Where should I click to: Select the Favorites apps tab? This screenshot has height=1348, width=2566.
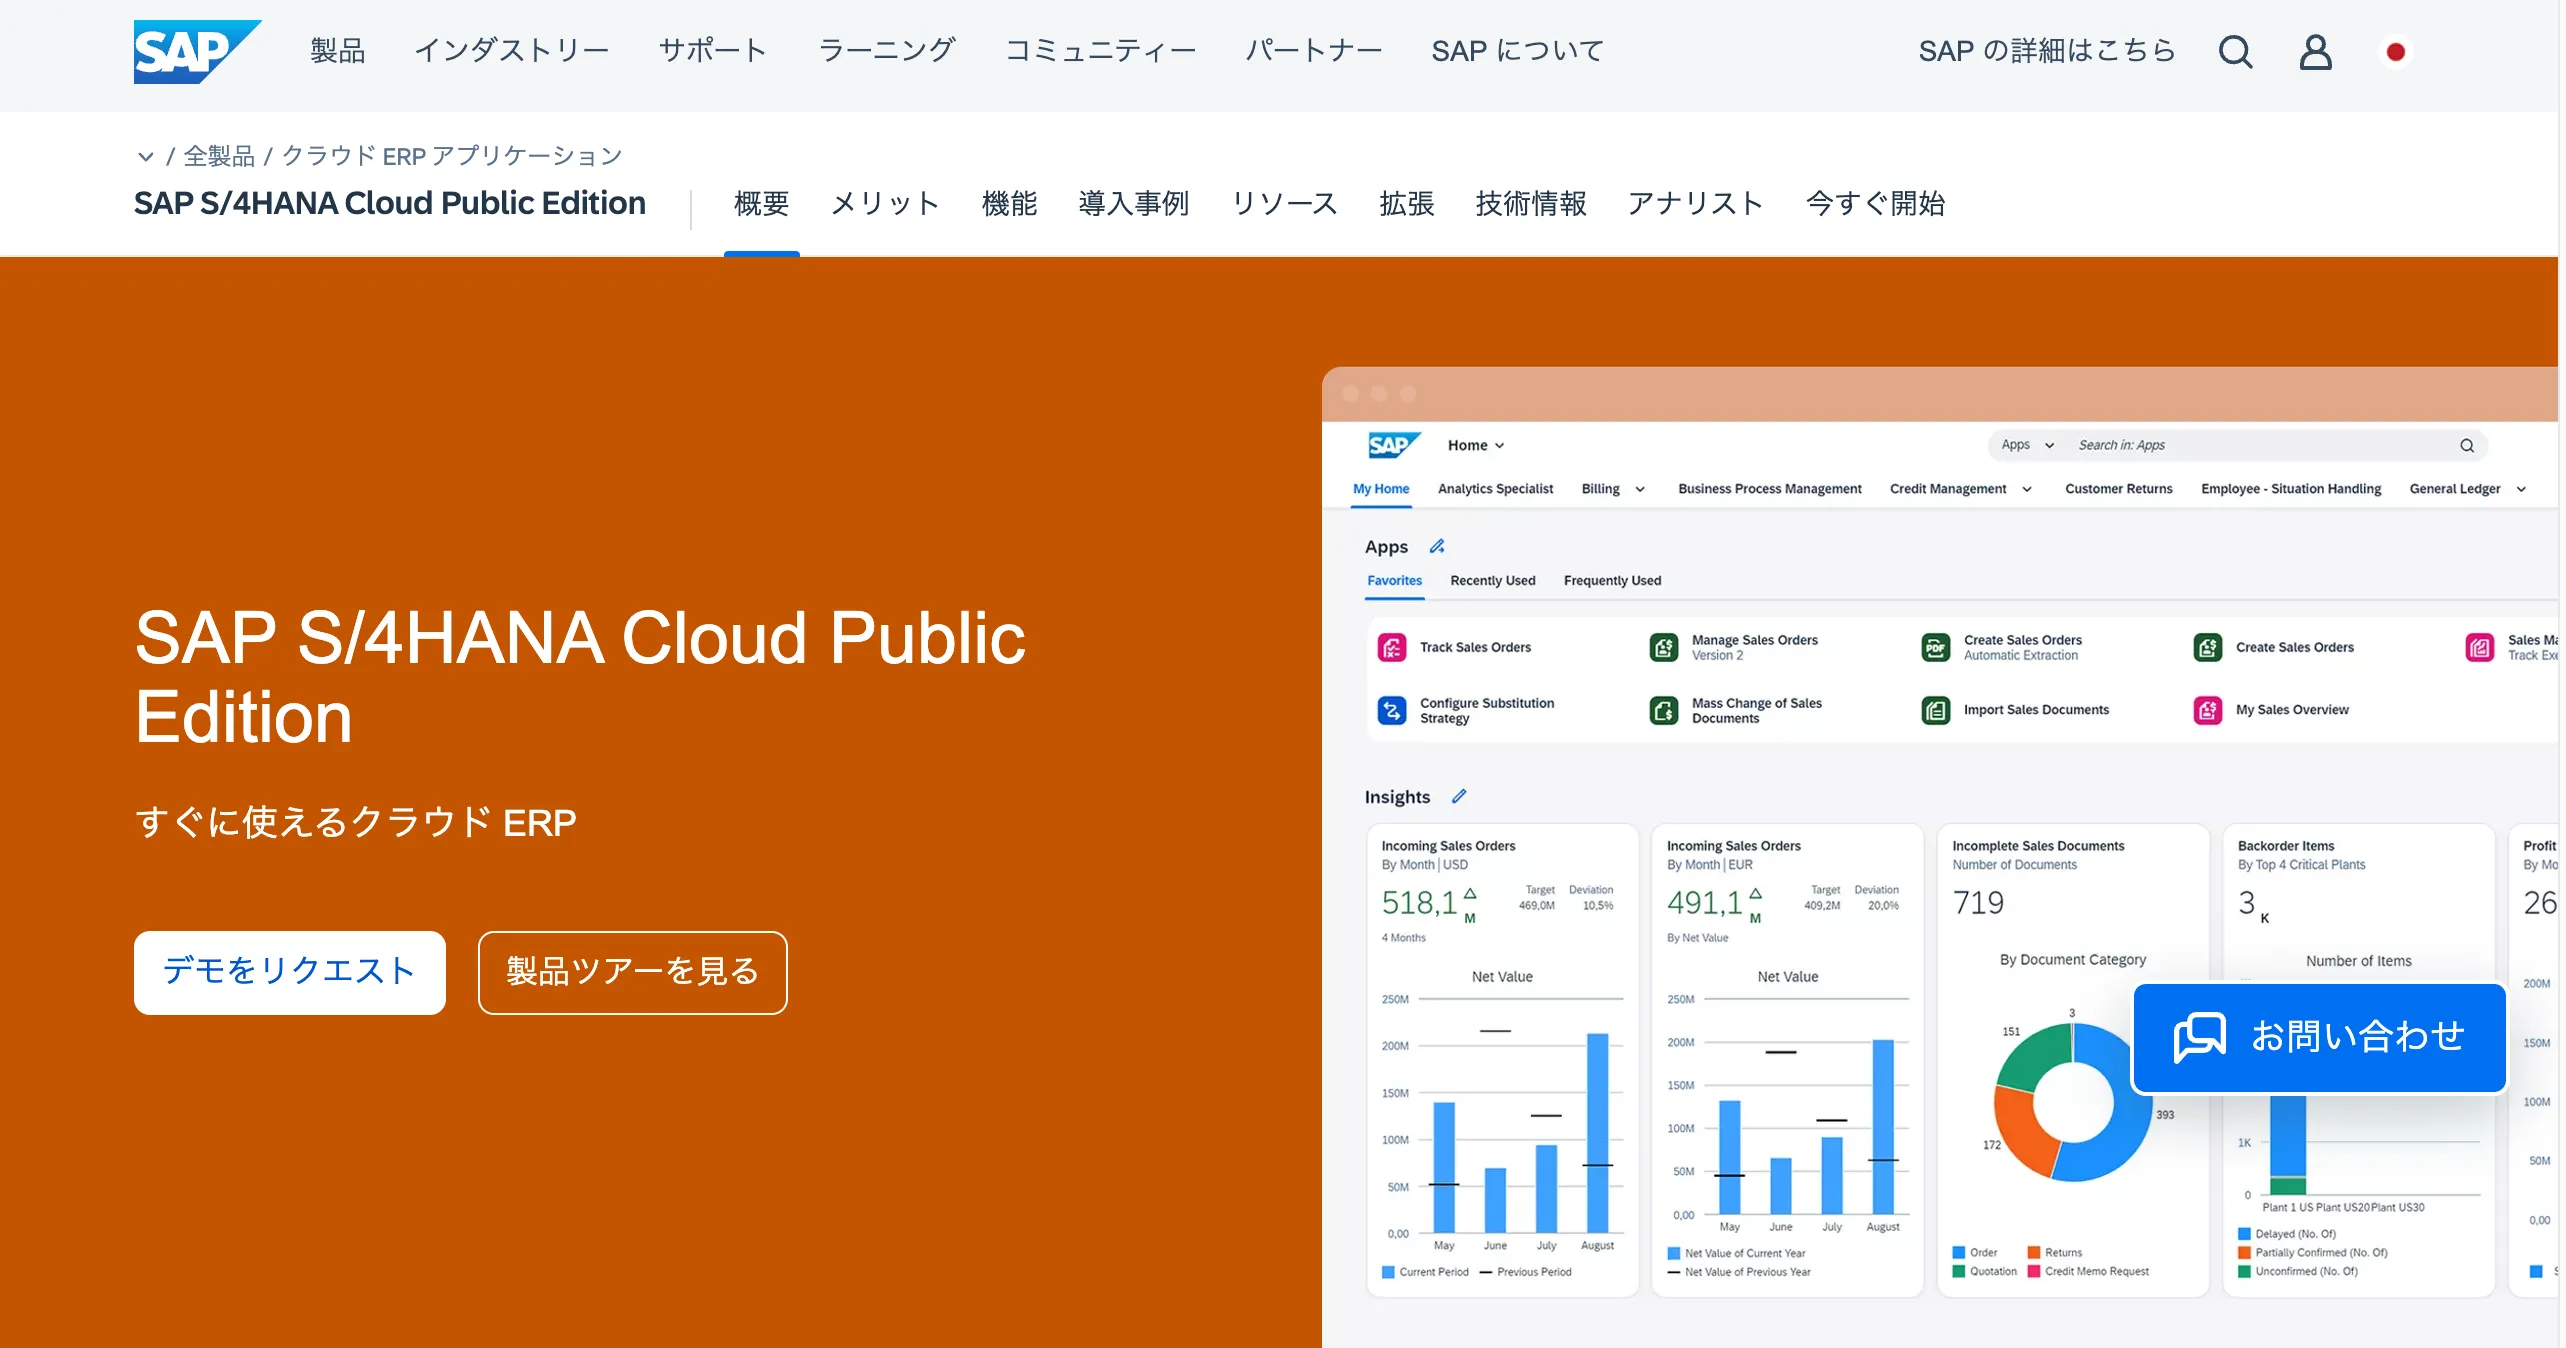[1394, 581]
